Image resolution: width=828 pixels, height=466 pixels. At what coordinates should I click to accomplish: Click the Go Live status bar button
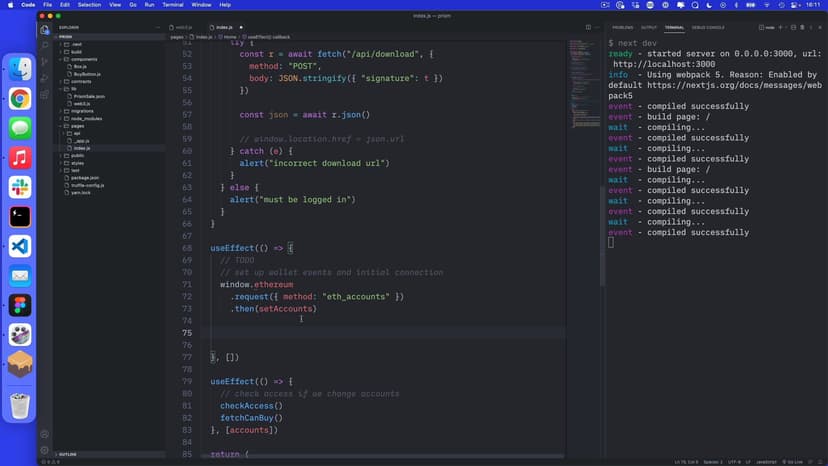click(x=797, y=461)
